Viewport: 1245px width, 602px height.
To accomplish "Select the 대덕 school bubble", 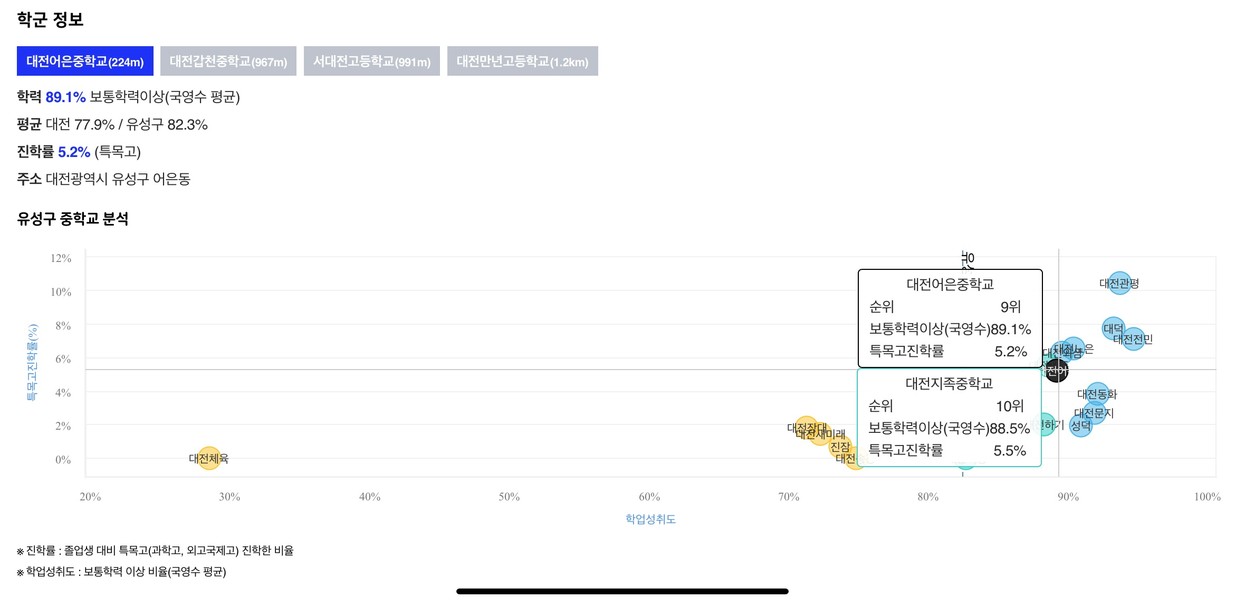I will [x=1113, y=328].
